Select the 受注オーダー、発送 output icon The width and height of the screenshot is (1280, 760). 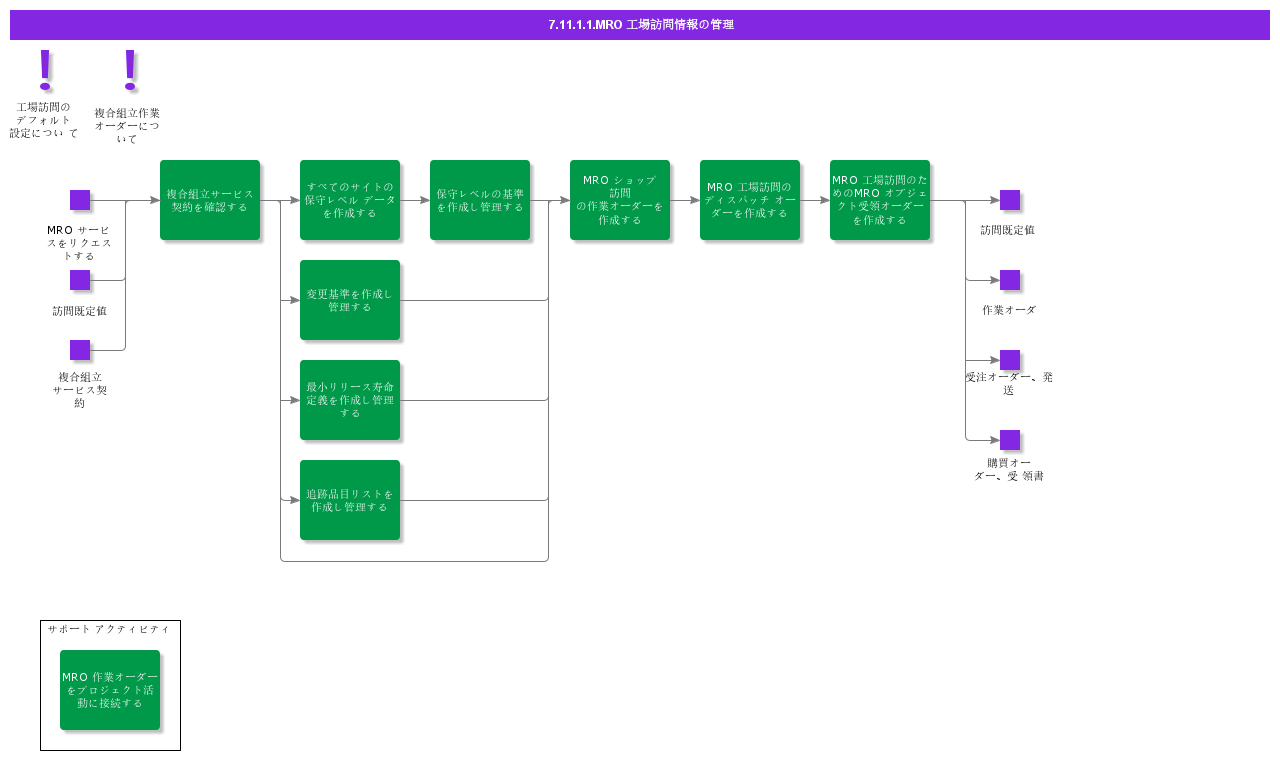1009,360
